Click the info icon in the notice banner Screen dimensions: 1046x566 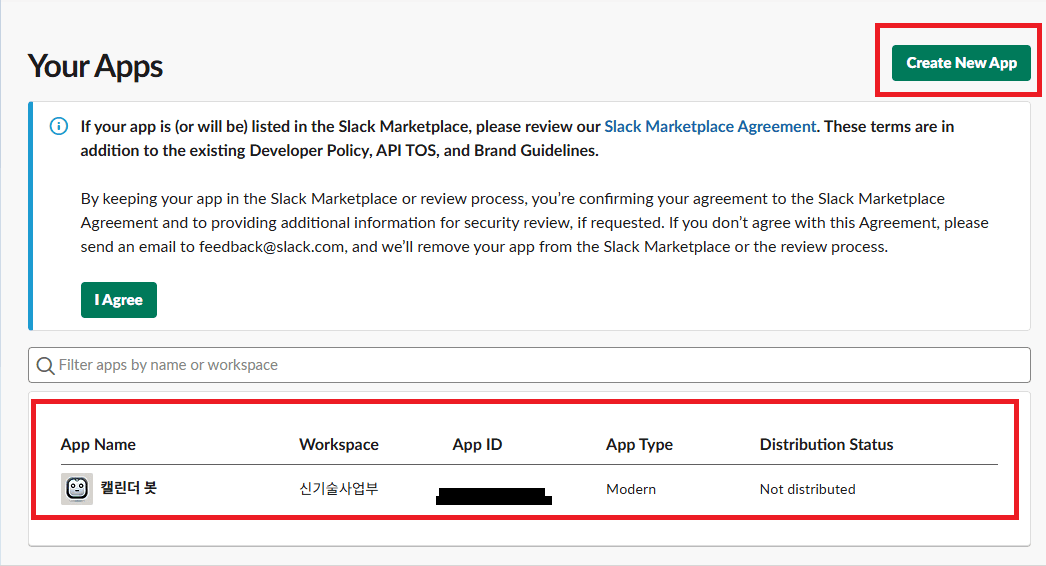point(59,127)
